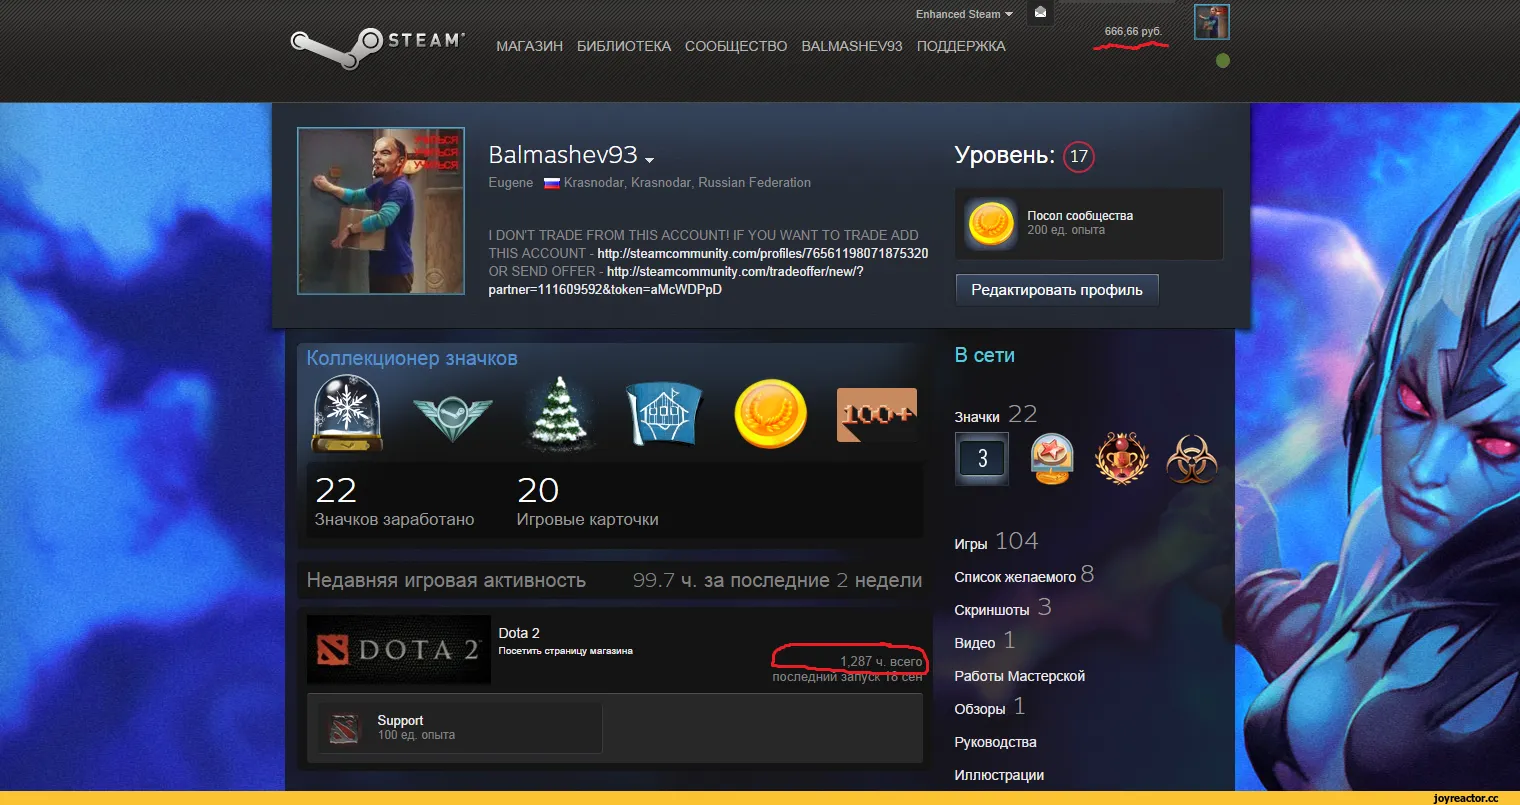The height and width of the screenshot is (805, 1520).
Task: Select the snow globe badge
Action: coord(347,413)
